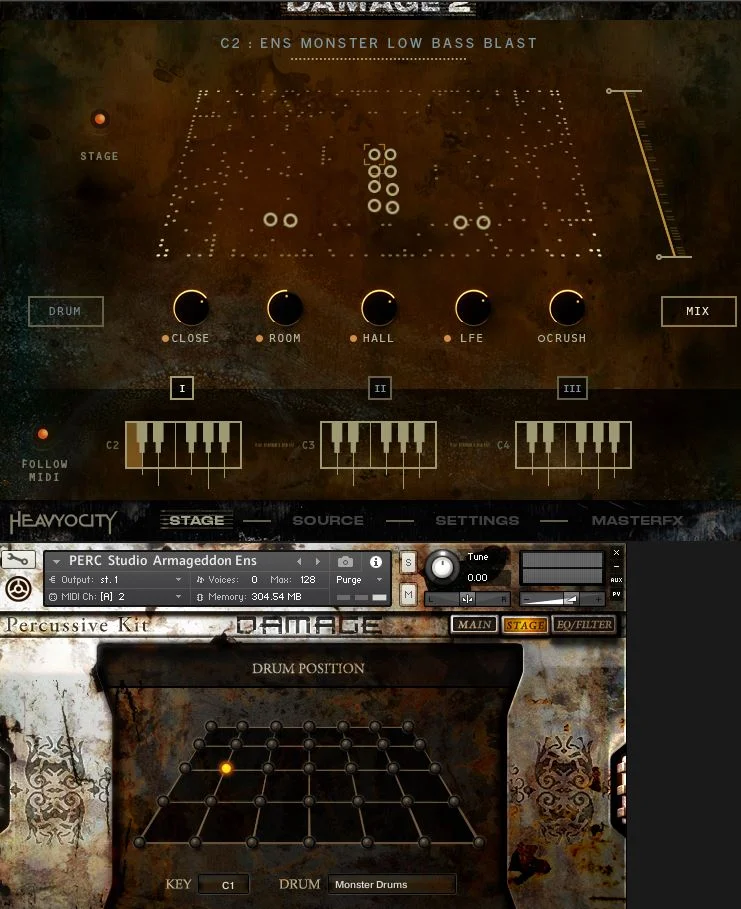Switch to the MASTERFX tab
Viewport: 741px width, 909px height.
point(637,521)
